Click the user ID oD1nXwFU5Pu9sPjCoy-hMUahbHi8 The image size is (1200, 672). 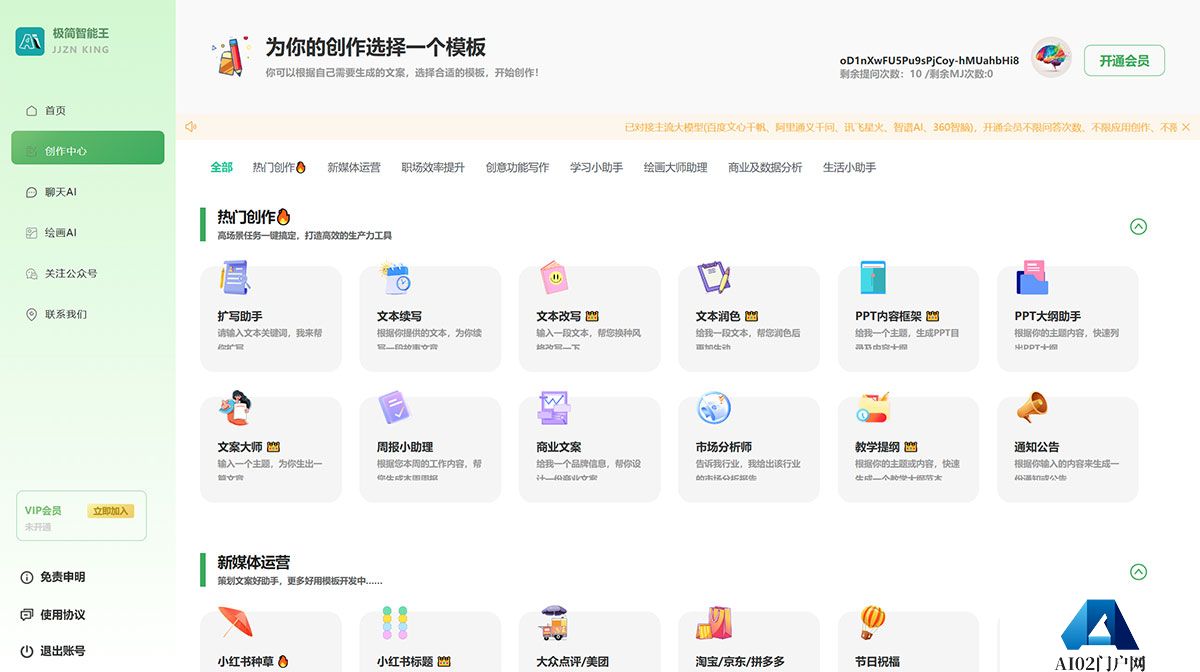[x=929, y=60]
